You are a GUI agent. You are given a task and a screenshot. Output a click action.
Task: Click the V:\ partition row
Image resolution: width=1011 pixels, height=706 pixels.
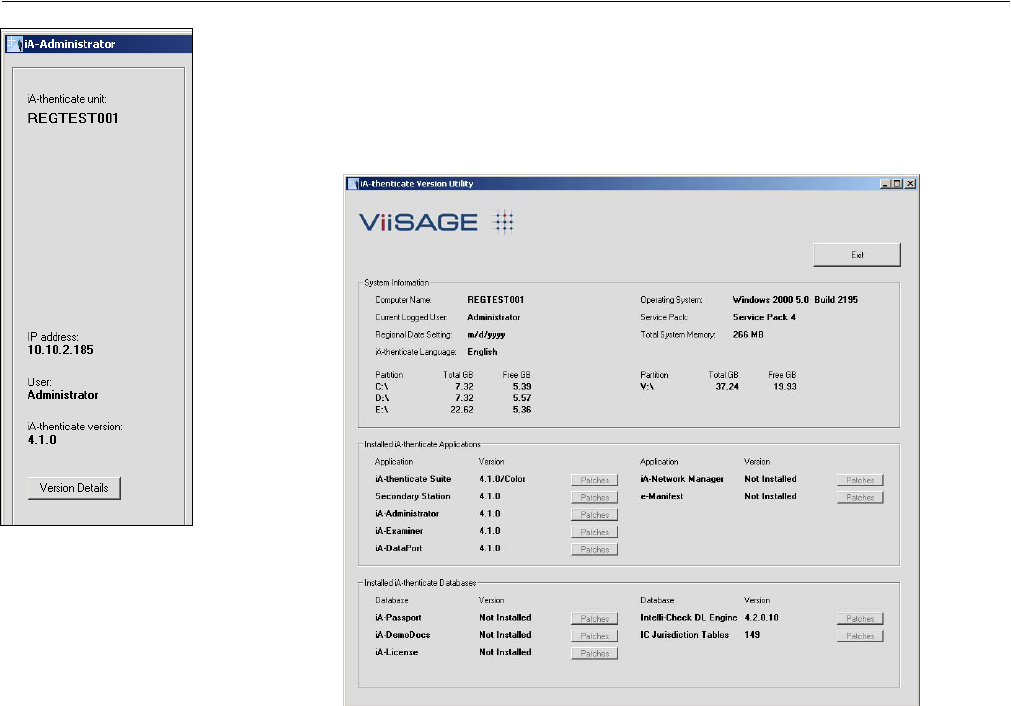click(718, 387)
